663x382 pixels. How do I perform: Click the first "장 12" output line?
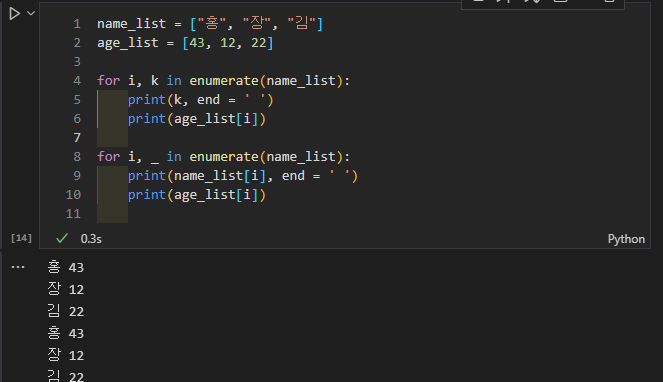tap(66, 289)
